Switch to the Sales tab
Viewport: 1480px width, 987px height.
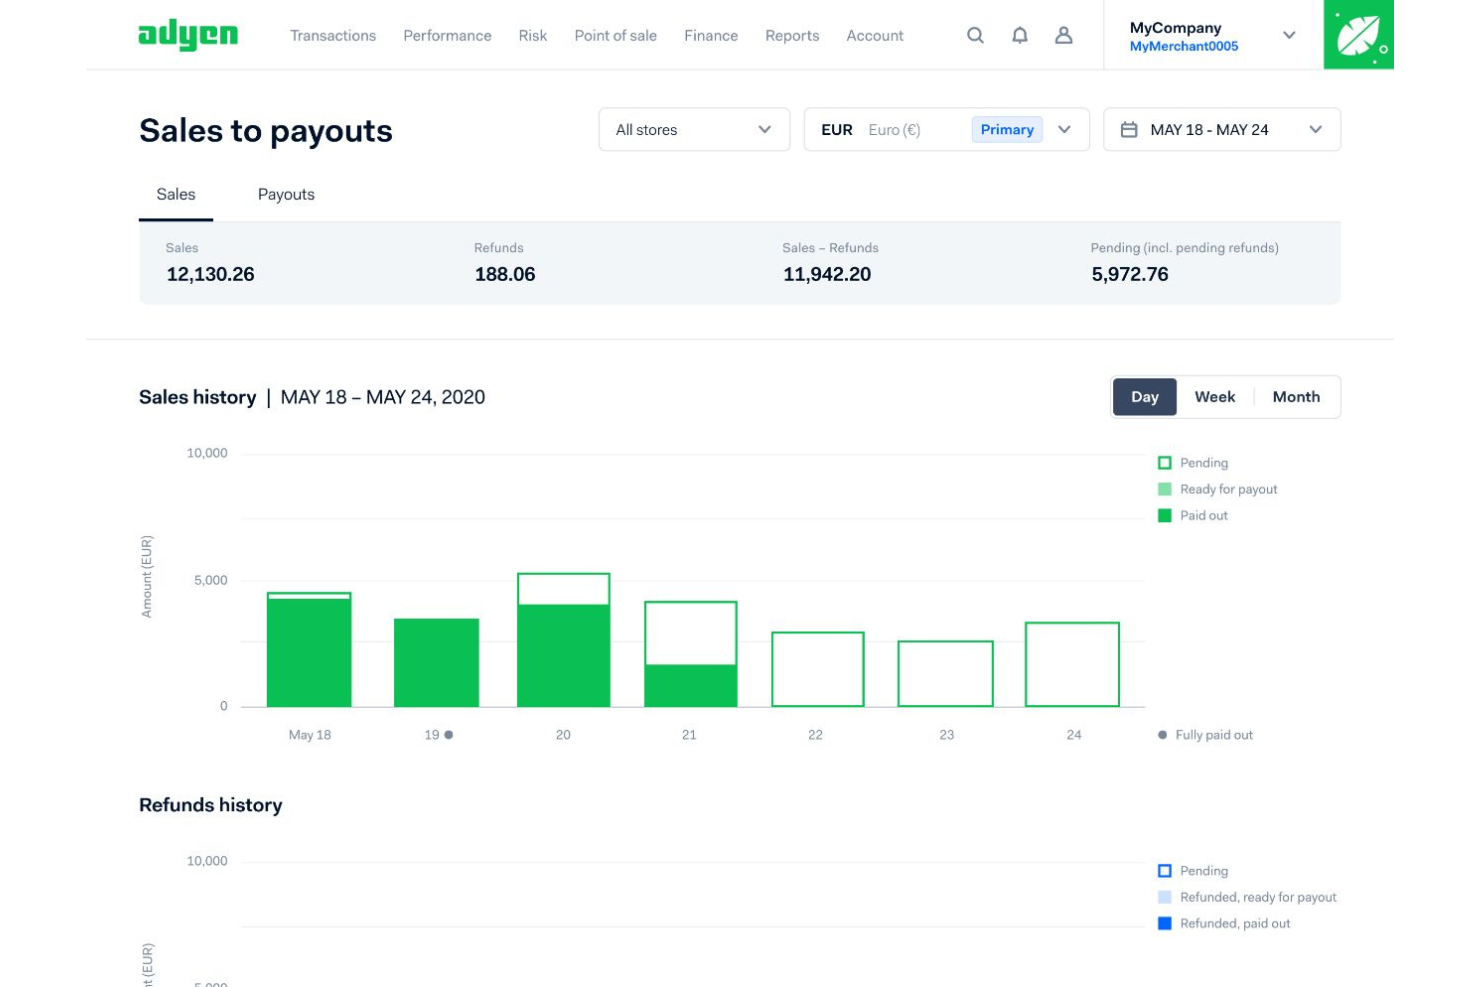[176, 194]
